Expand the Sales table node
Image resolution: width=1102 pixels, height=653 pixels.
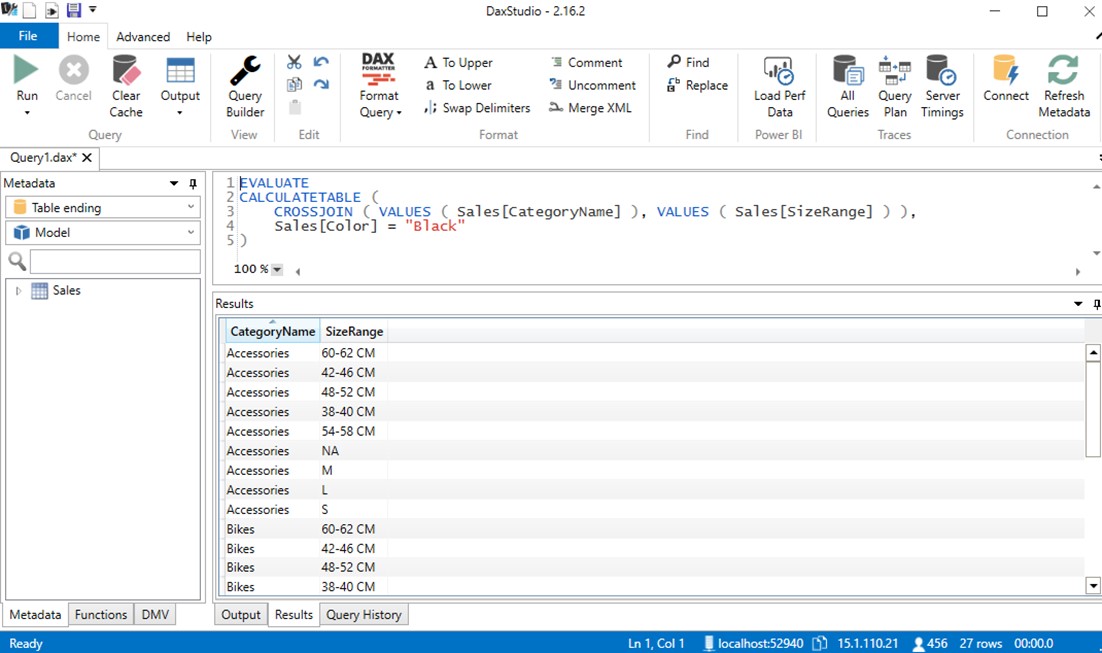click(18, 290)
